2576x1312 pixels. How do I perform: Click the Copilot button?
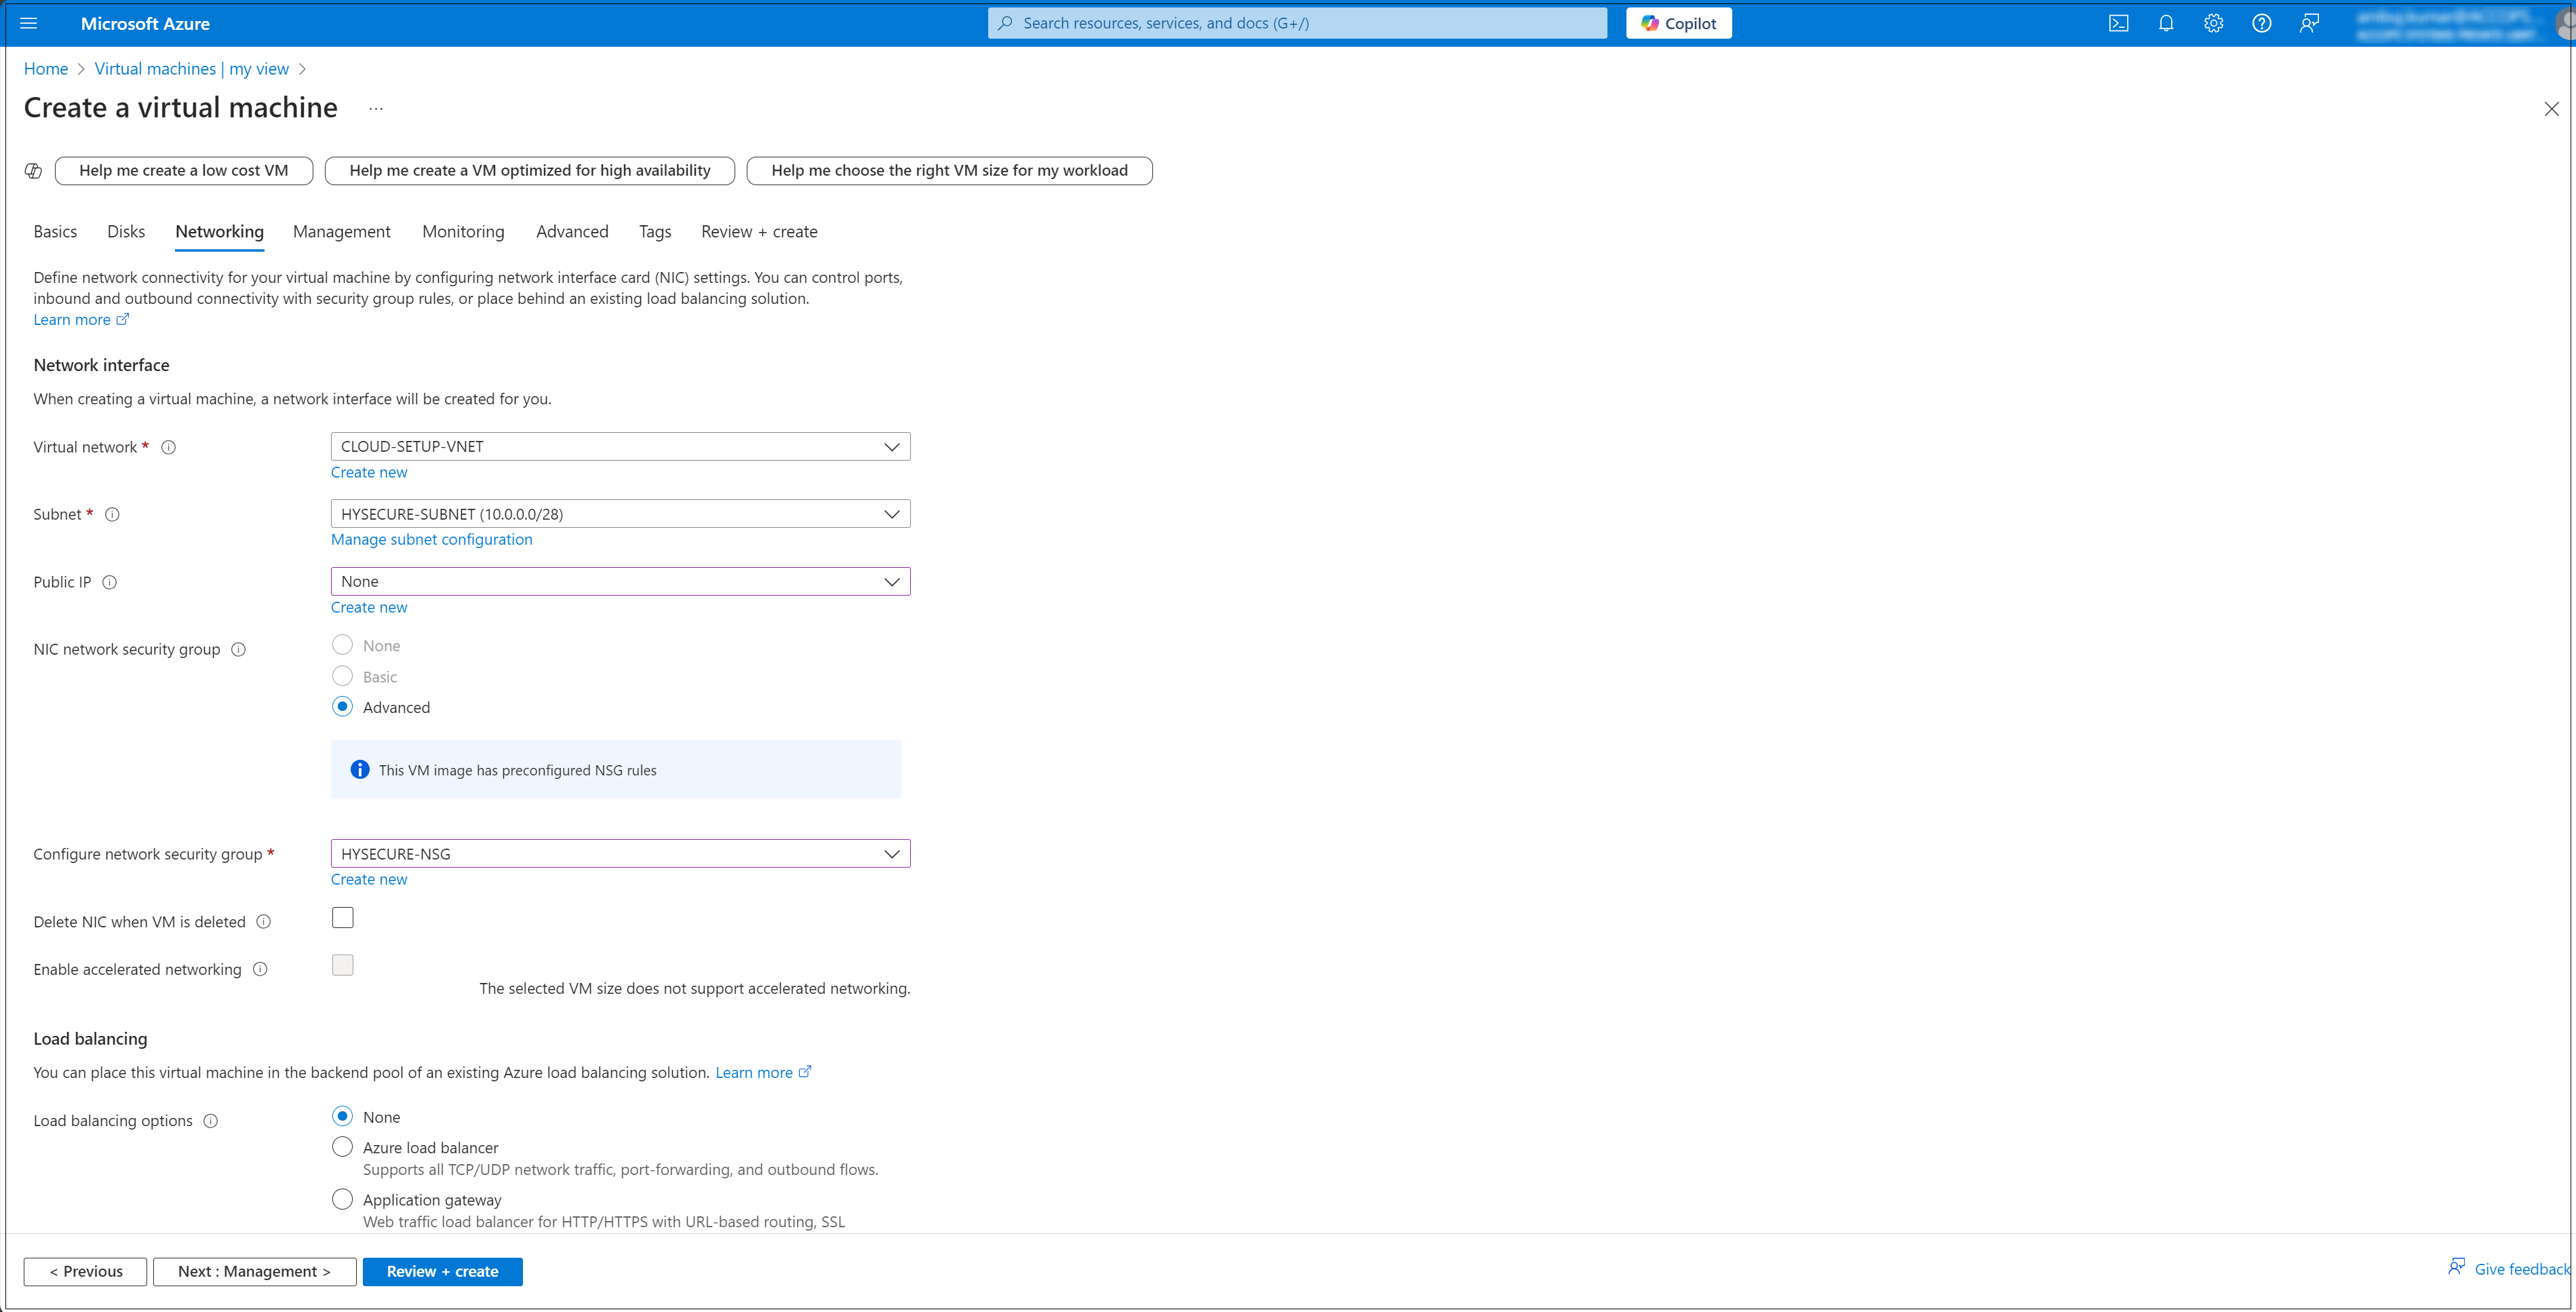(x=1679, y=23)
